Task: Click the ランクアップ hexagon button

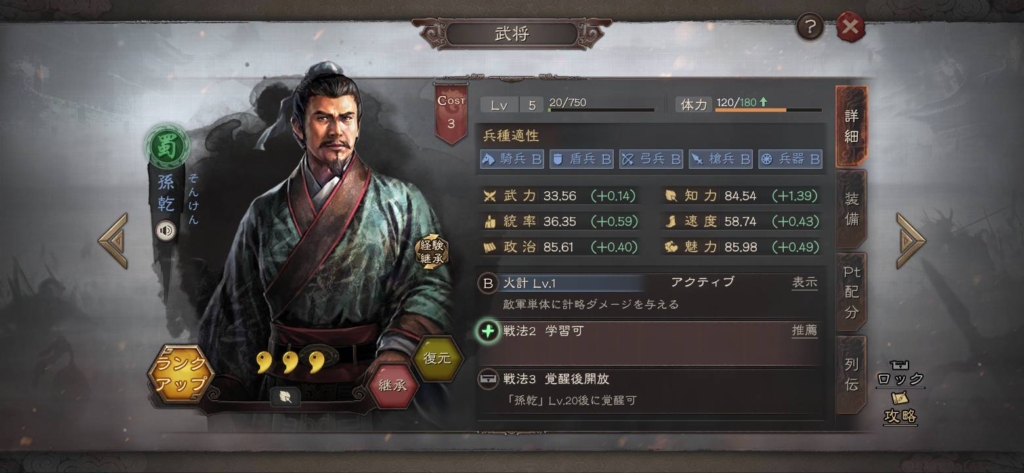Action: (x=181, y=374)
